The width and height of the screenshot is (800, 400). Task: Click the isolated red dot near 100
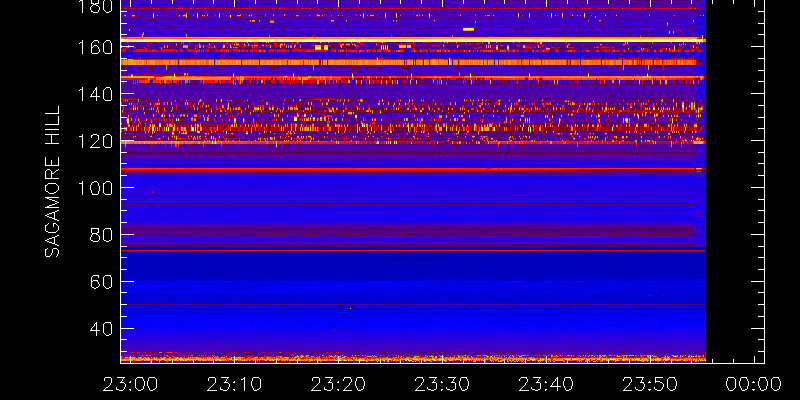(152, 192)
